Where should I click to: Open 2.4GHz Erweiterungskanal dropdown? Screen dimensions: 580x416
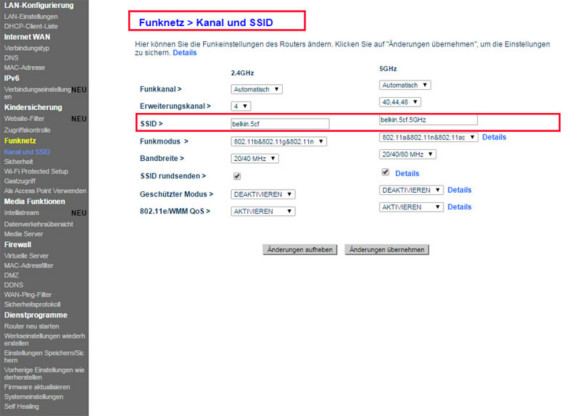coord(241,106)
